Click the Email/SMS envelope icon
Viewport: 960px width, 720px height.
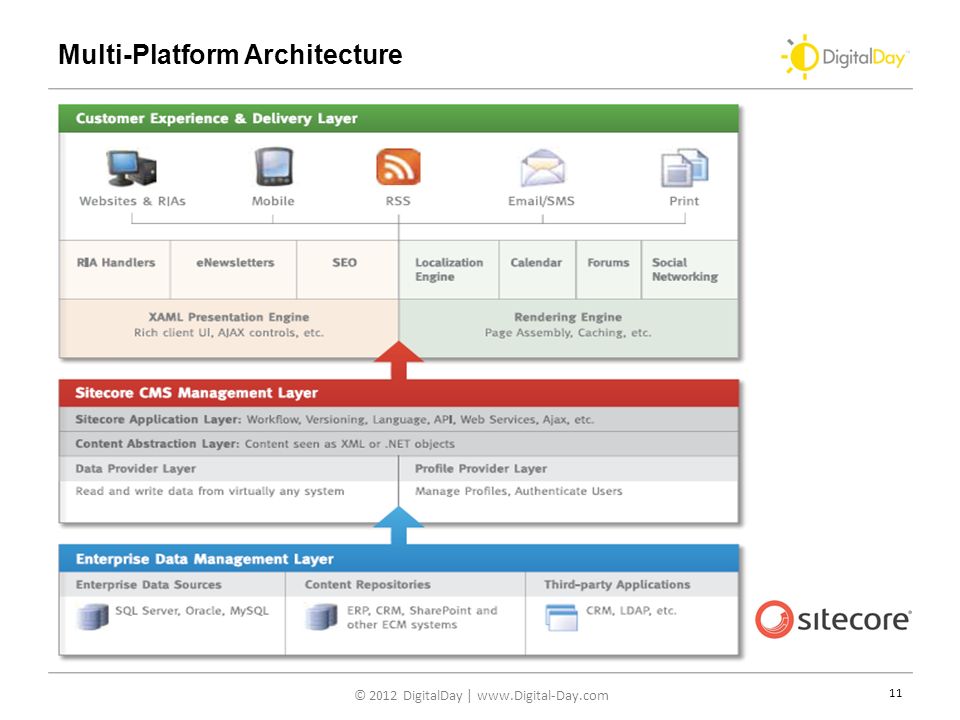coord(542,168)
